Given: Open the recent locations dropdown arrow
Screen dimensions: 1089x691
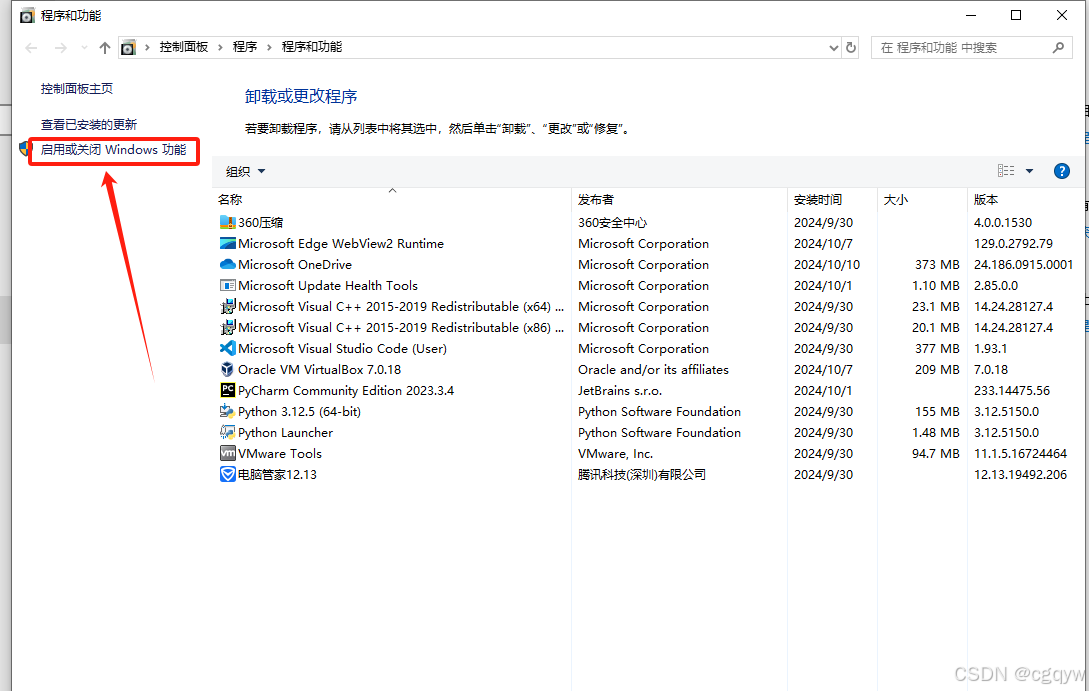Looking at the screenshot, I should point(84,47).
